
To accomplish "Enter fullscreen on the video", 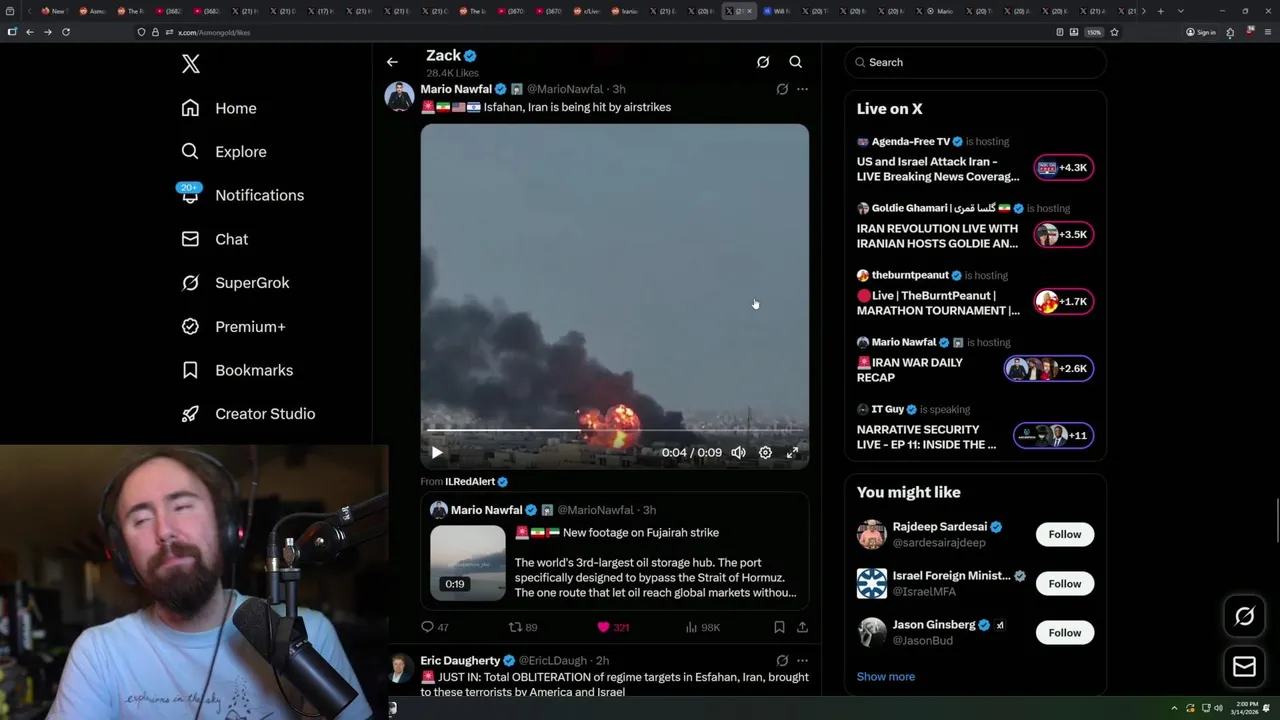I will coord(792,453).
